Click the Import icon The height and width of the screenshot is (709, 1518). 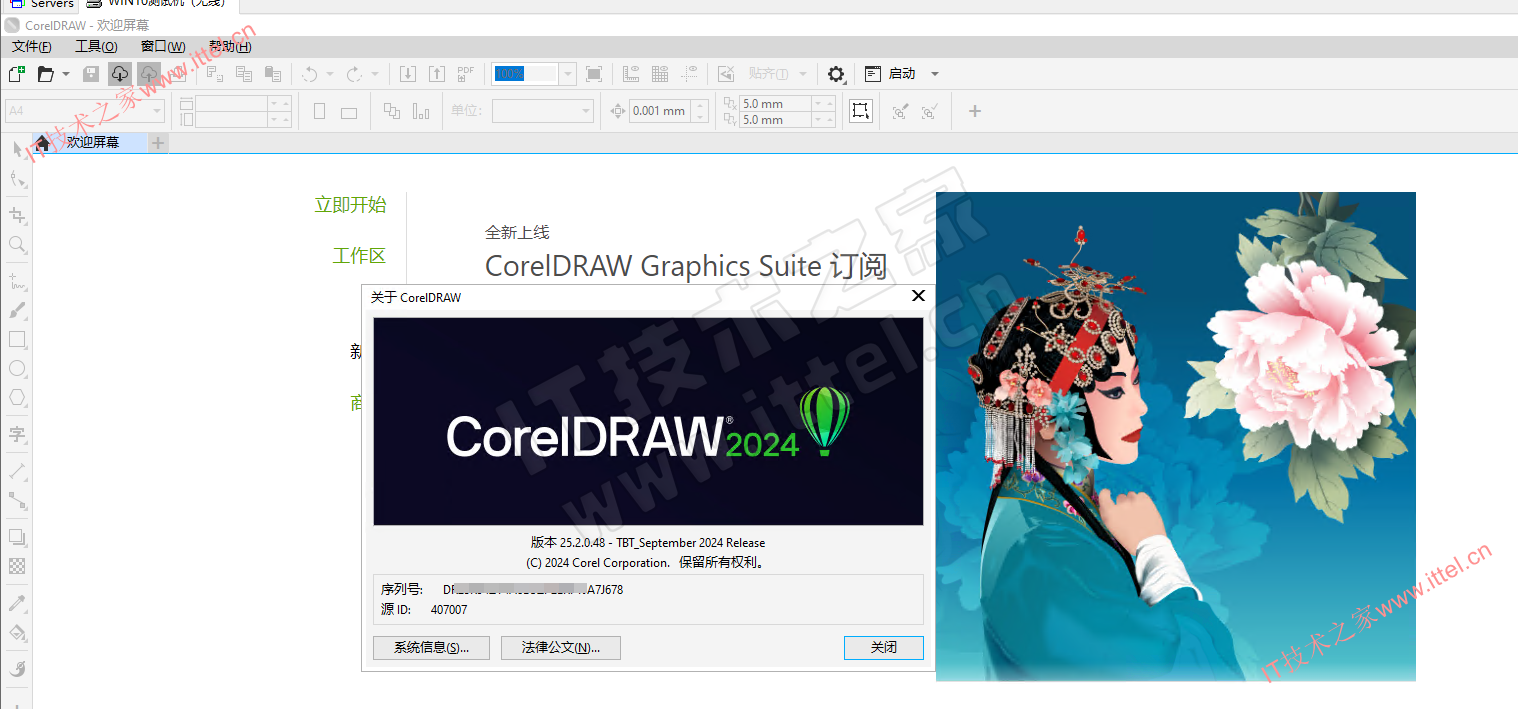coord(408,74)
